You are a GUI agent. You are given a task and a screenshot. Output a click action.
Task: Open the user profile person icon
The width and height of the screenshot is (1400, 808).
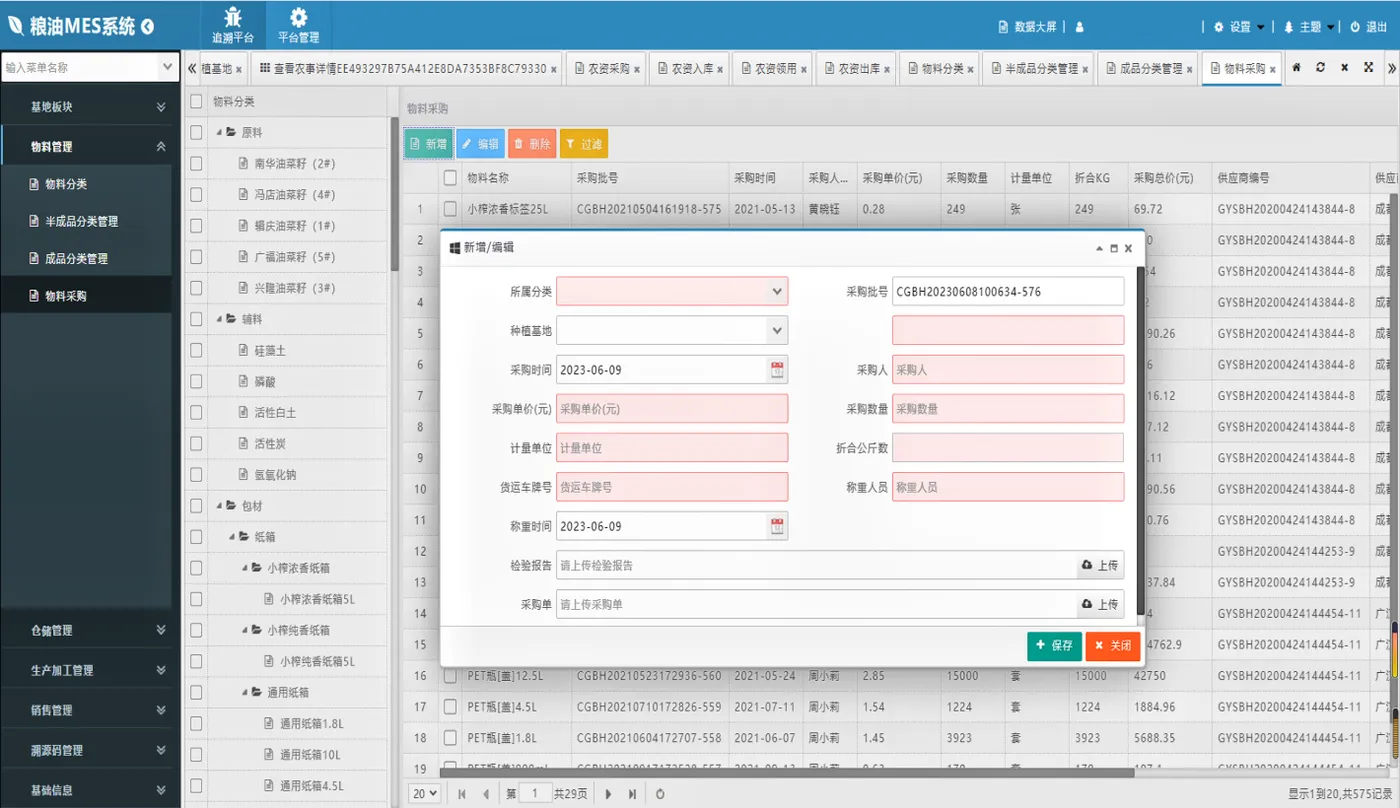point(1079,27)
